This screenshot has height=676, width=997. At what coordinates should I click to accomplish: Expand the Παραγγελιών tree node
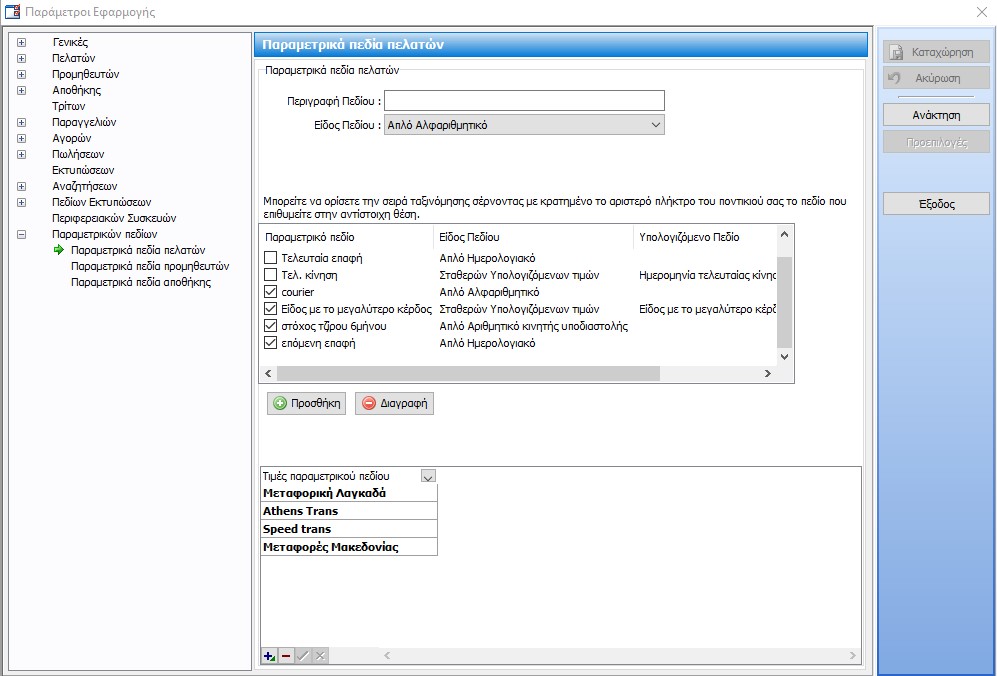(22, 122)
